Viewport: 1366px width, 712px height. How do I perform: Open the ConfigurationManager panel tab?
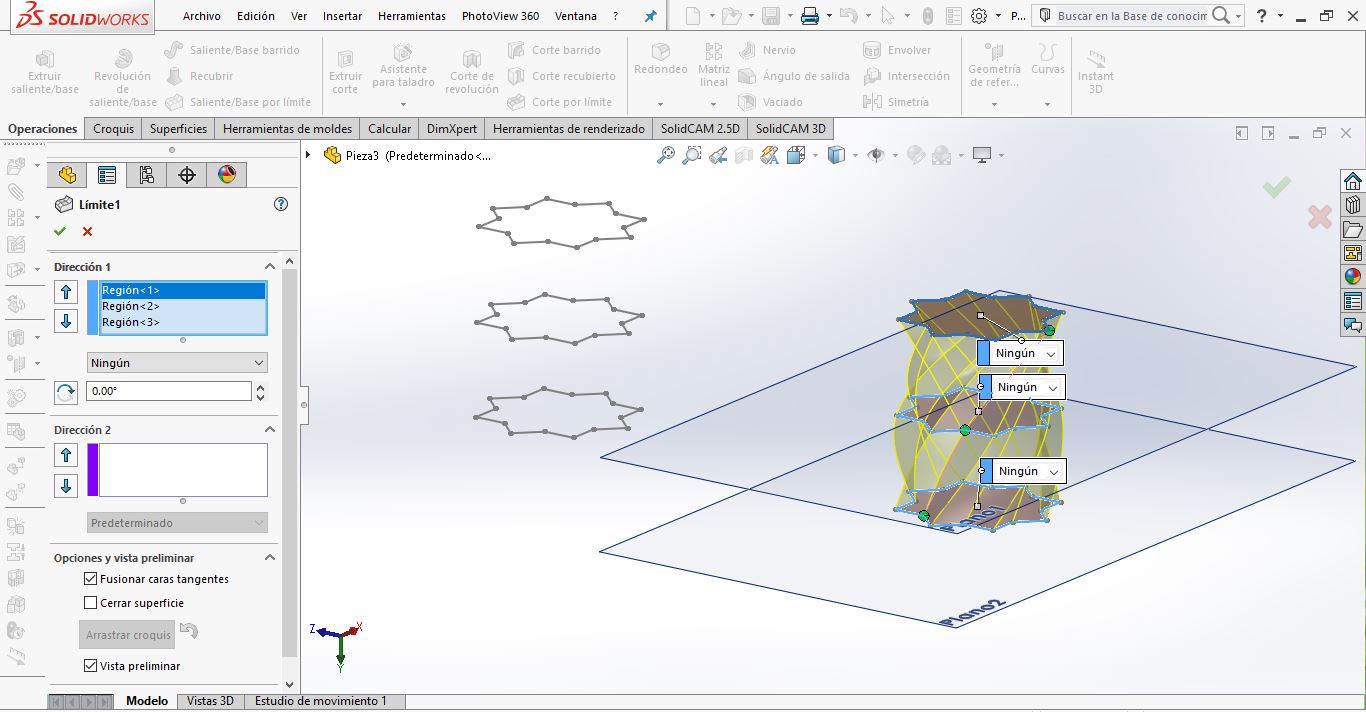(147, 175)
